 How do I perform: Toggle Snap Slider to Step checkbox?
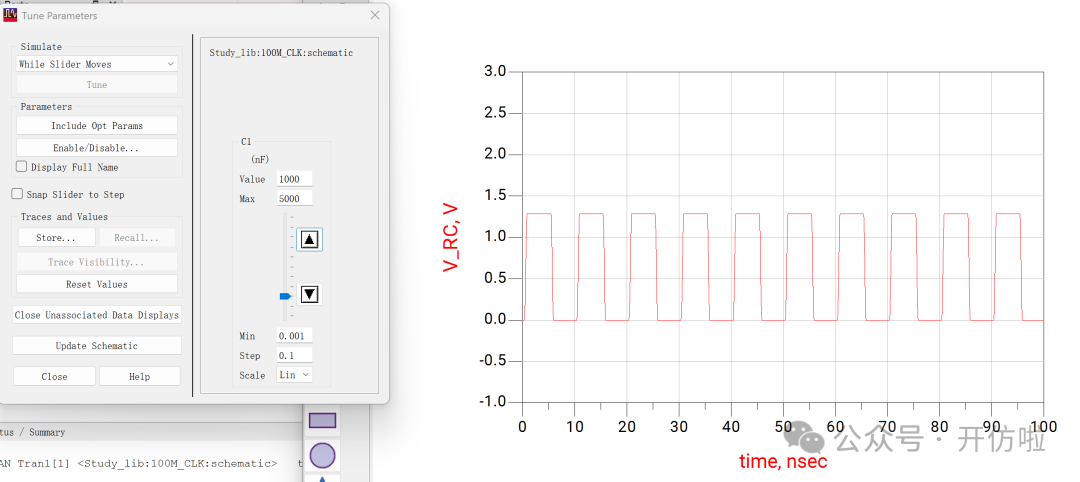pyautogui.click(x=18, y=194)
